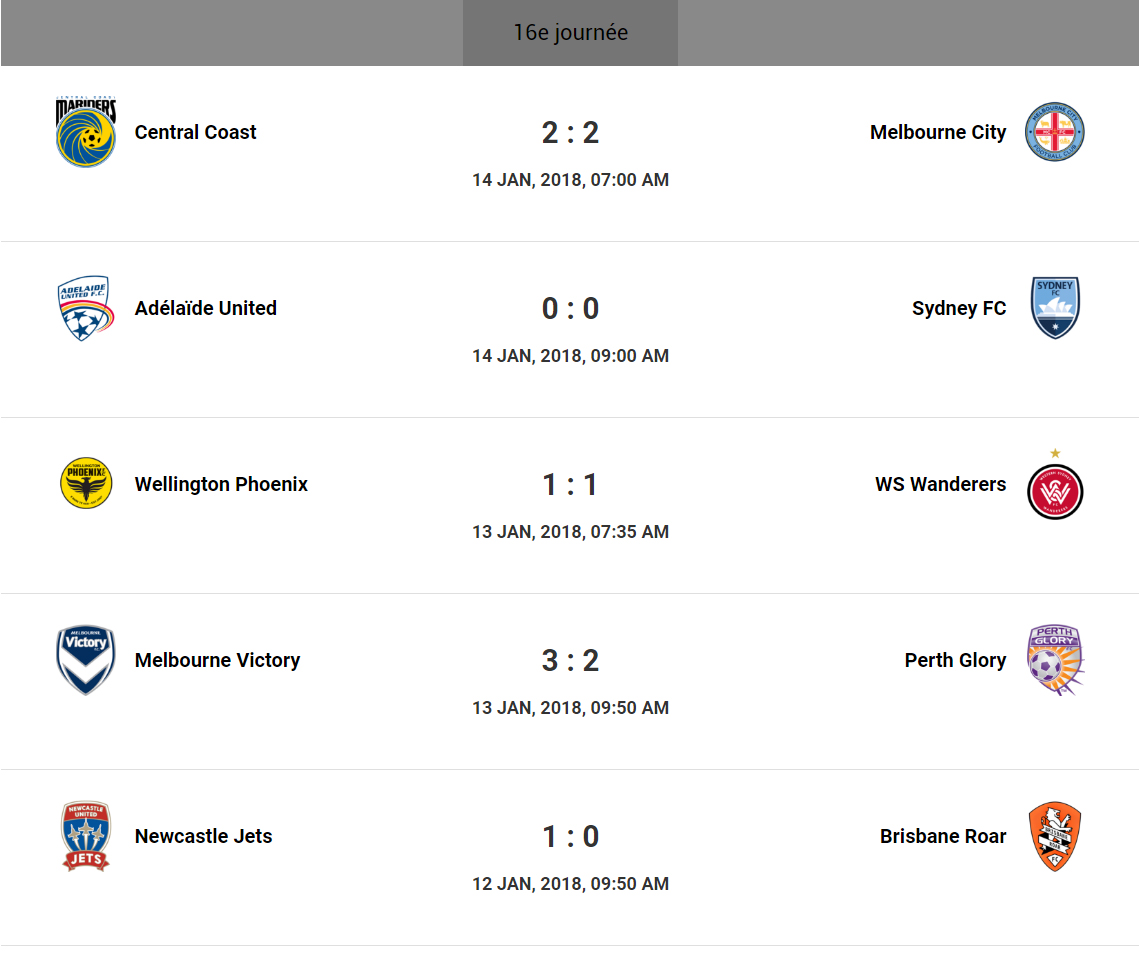
Task: View the 2 : 2 match score
Action: tap(570, 132)
